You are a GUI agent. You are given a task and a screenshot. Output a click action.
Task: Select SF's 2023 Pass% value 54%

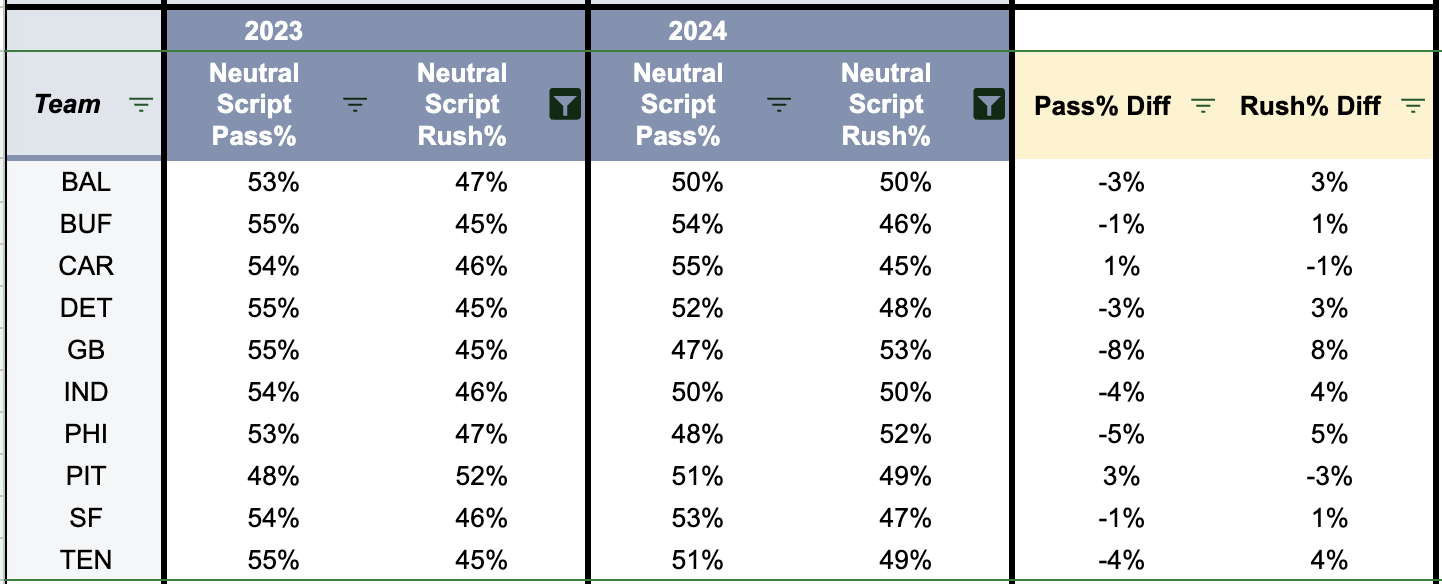273,518
